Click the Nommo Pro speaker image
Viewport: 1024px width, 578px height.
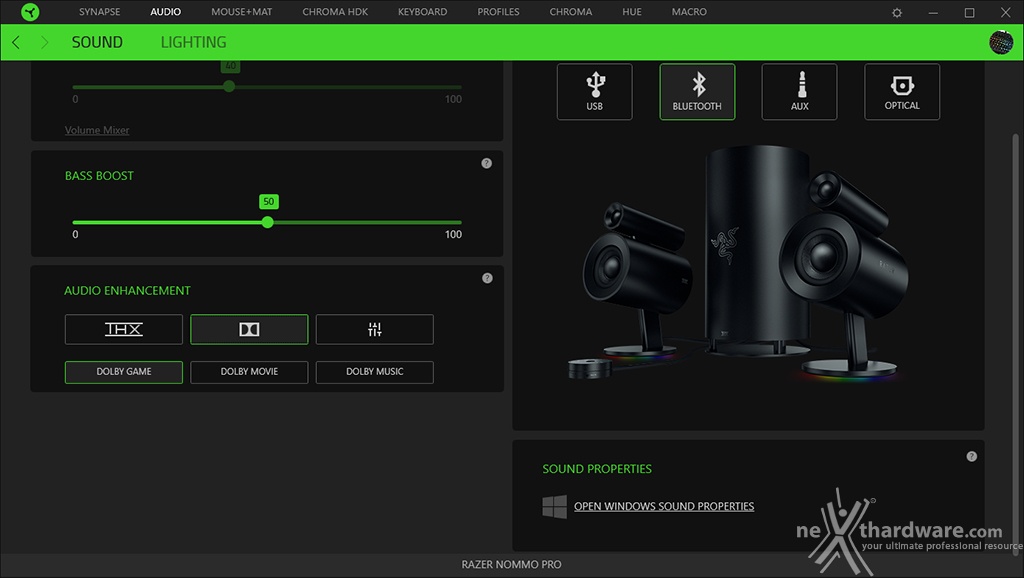[x=738, y=265]
